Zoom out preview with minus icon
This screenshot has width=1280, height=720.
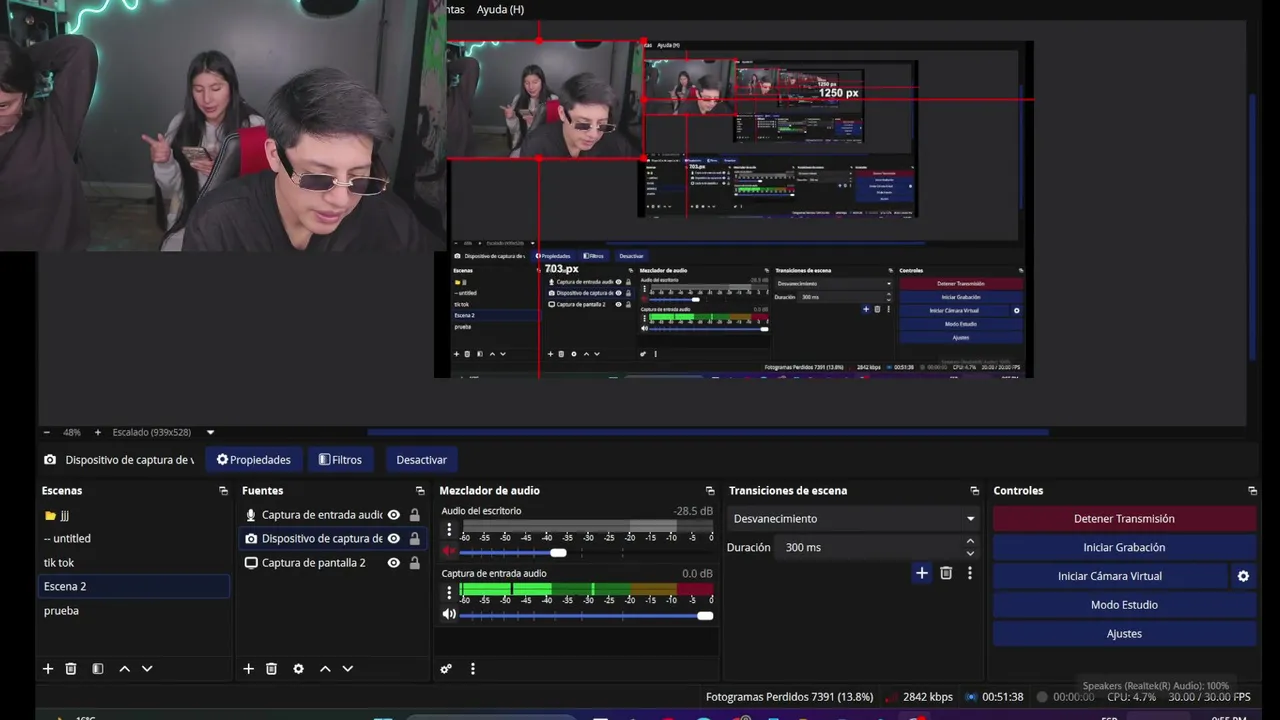tap(46, 432)
